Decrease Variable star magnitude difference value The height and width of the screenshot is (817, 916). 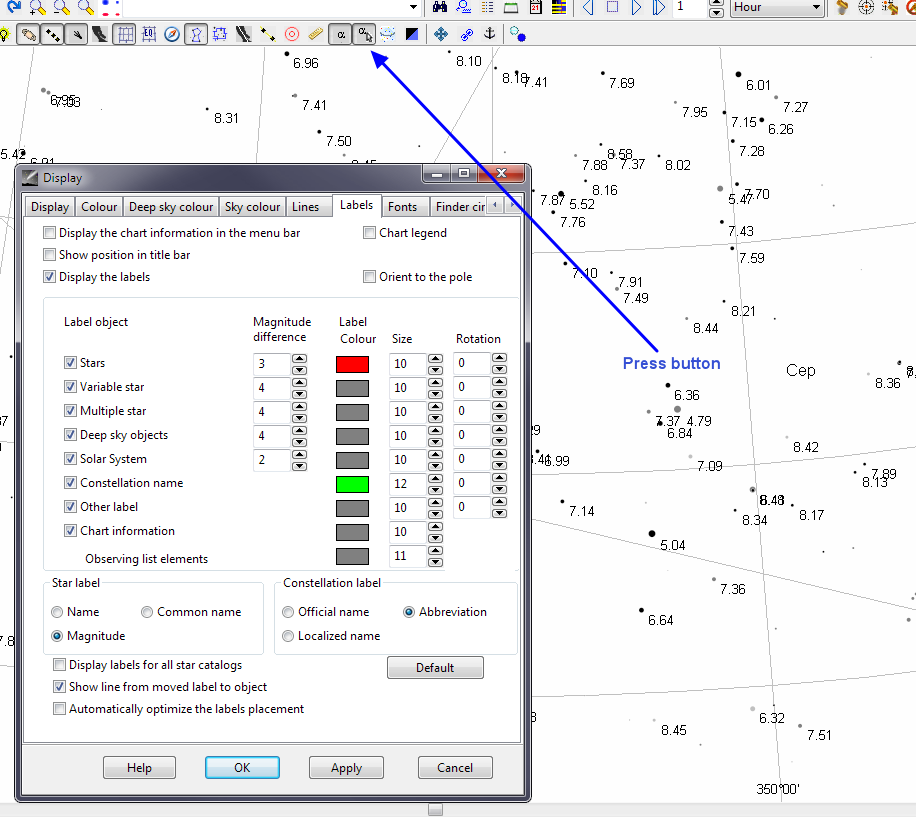tap(299, 394)
